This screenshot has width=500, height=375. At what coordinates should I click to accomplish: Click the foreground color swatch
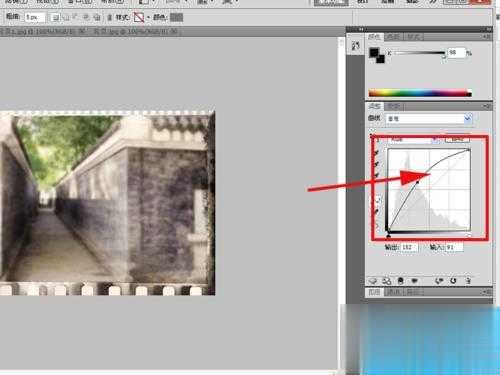(x=374, y=52)
